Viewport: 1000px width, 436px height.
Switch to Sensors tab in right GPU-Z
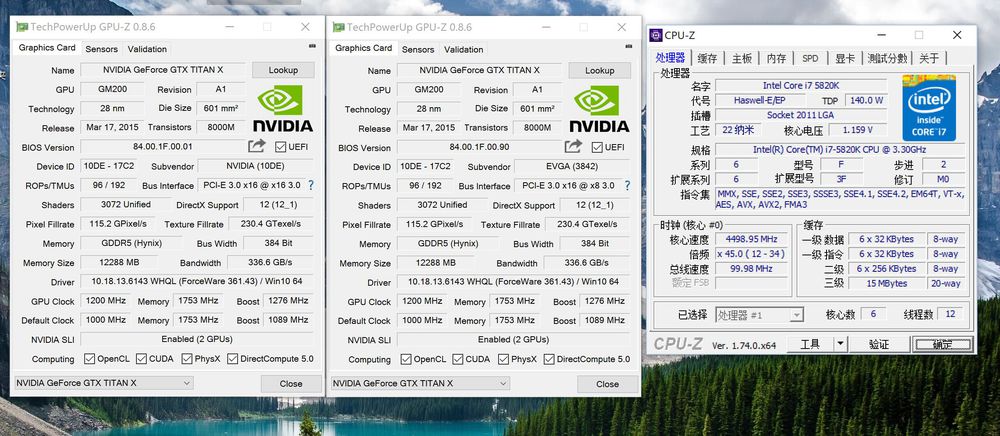click(x=418, y=50)
